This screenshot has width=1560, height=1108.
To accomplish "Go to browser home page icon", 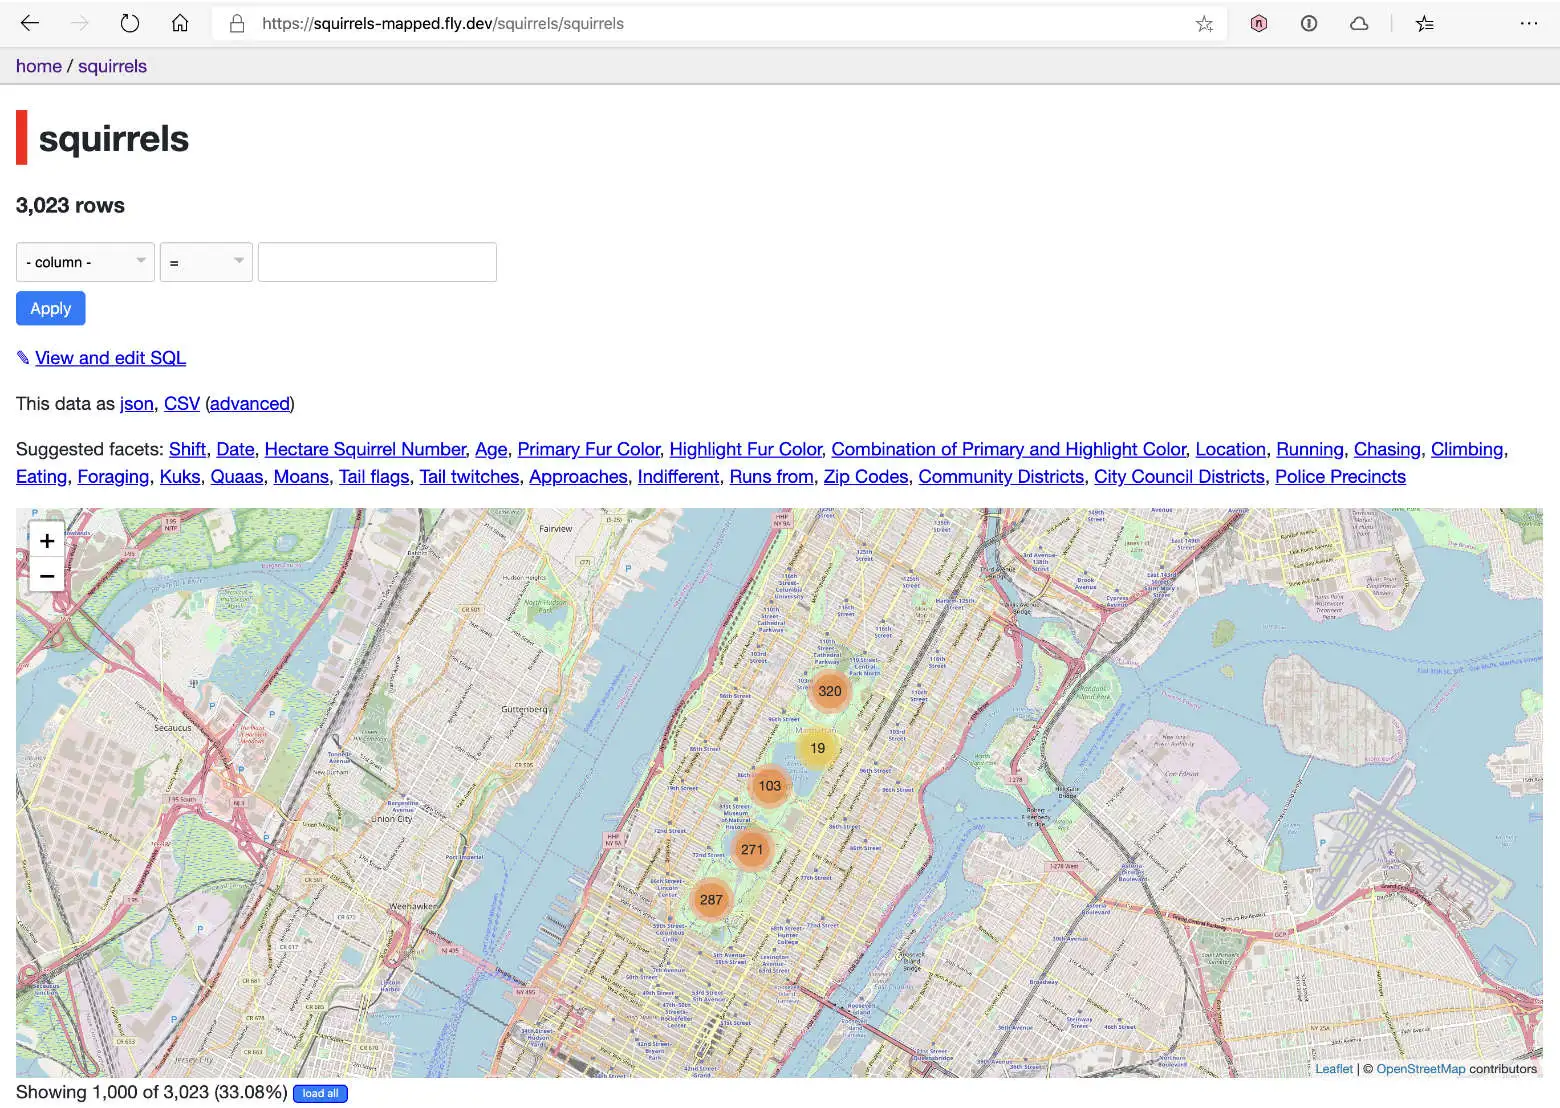I will click(180, 23).
